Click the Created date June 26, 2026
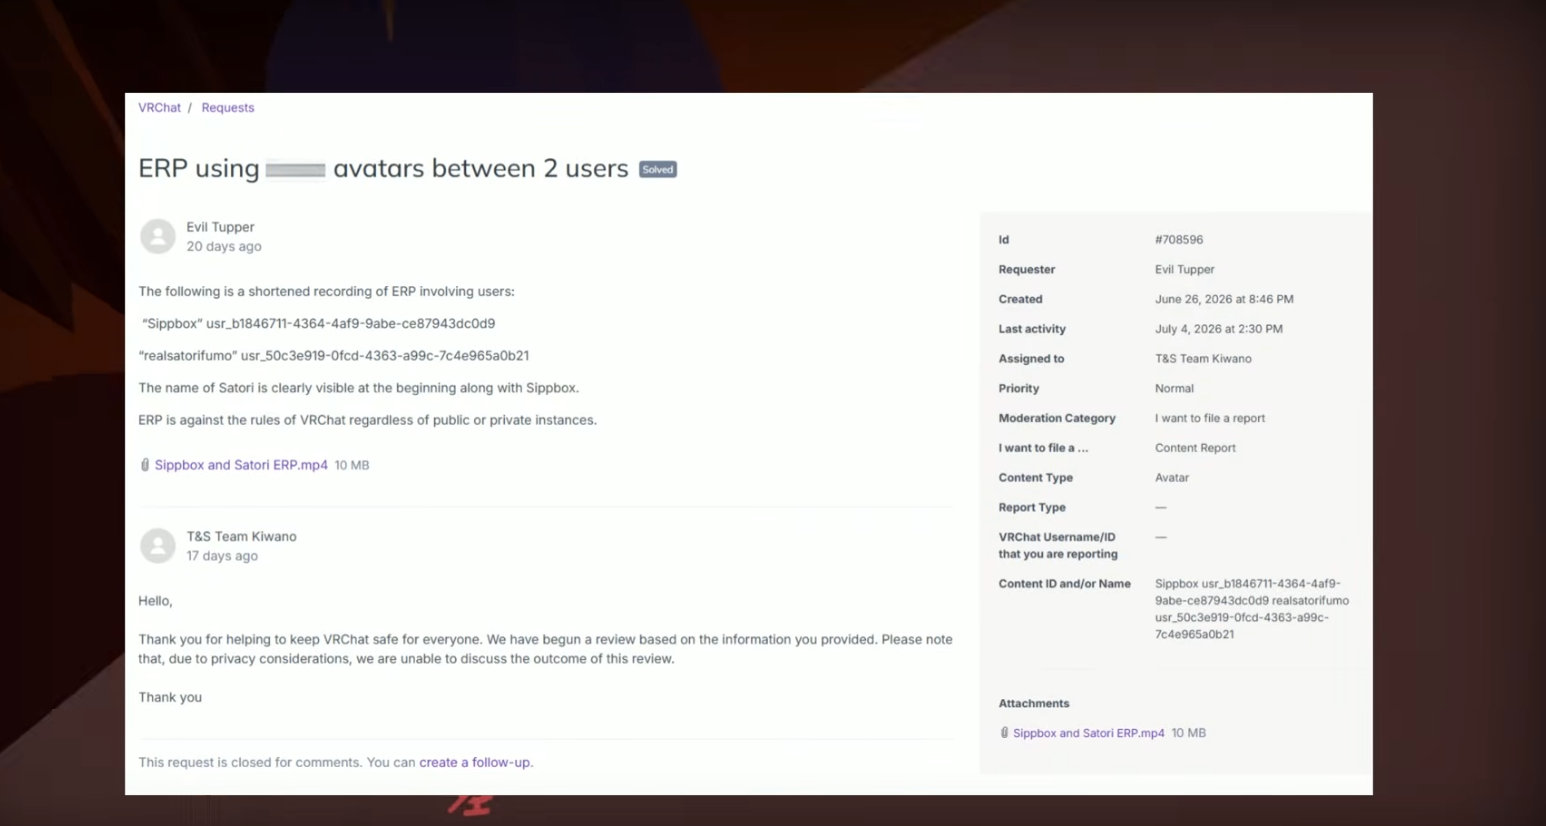This screenshot has height=826, width=1546. coord(1224,299)
